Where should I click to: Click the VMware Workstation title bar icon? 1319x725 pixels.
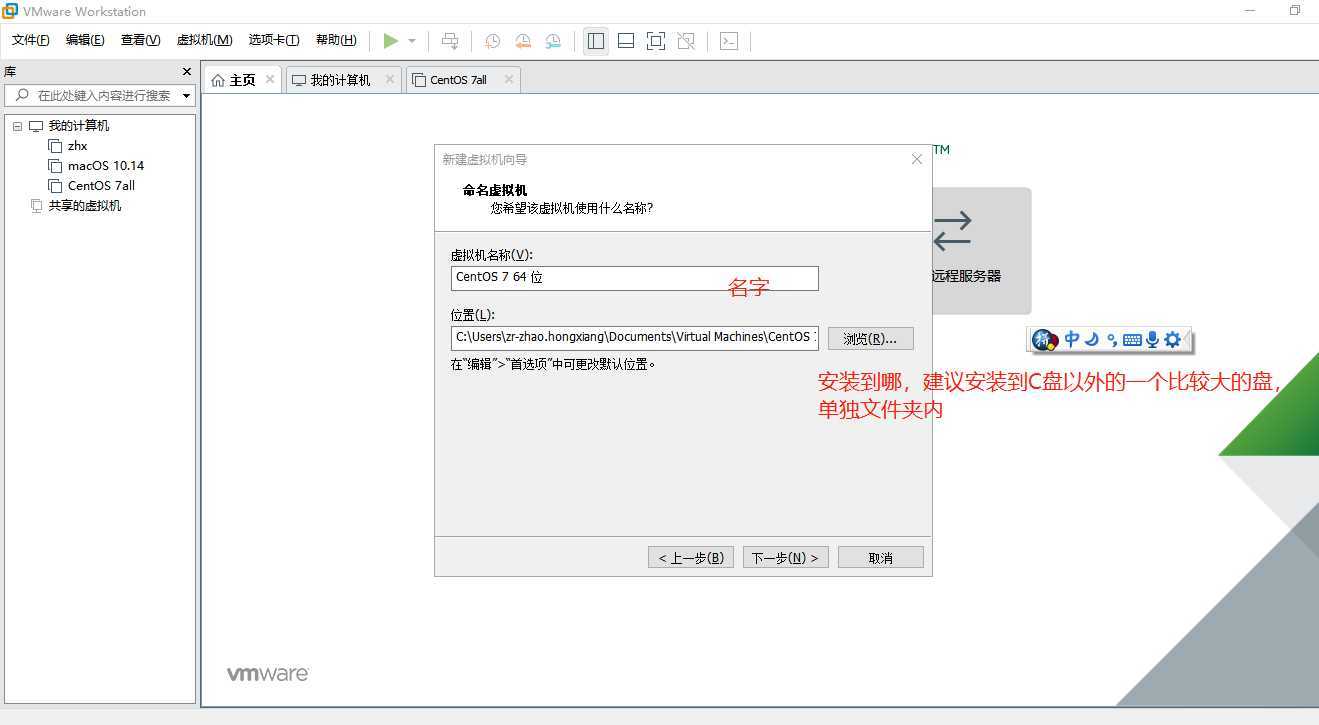point(10,11)
